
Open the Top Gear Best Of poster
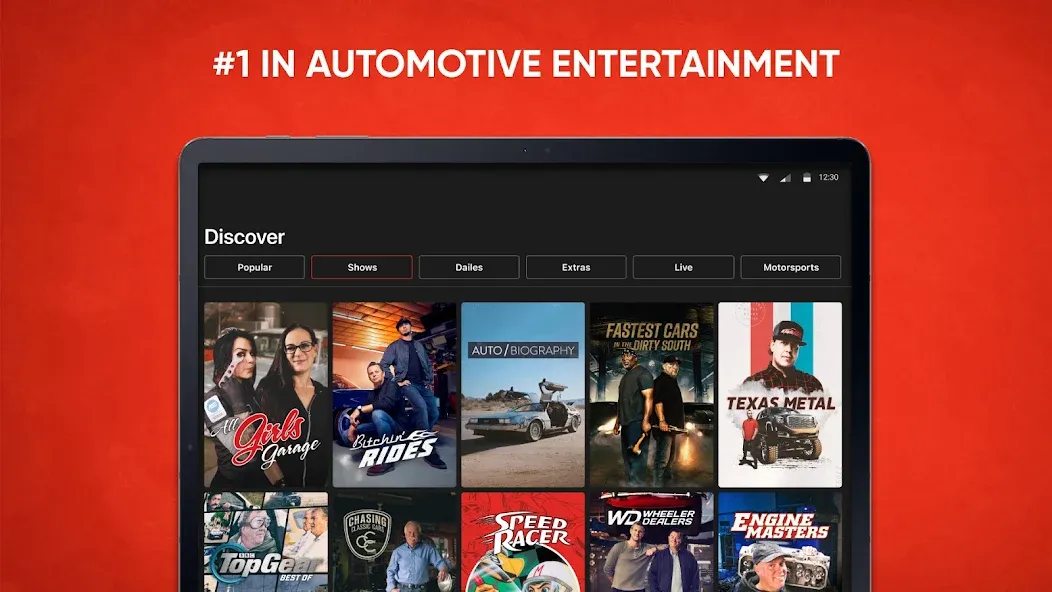point(266,542)
